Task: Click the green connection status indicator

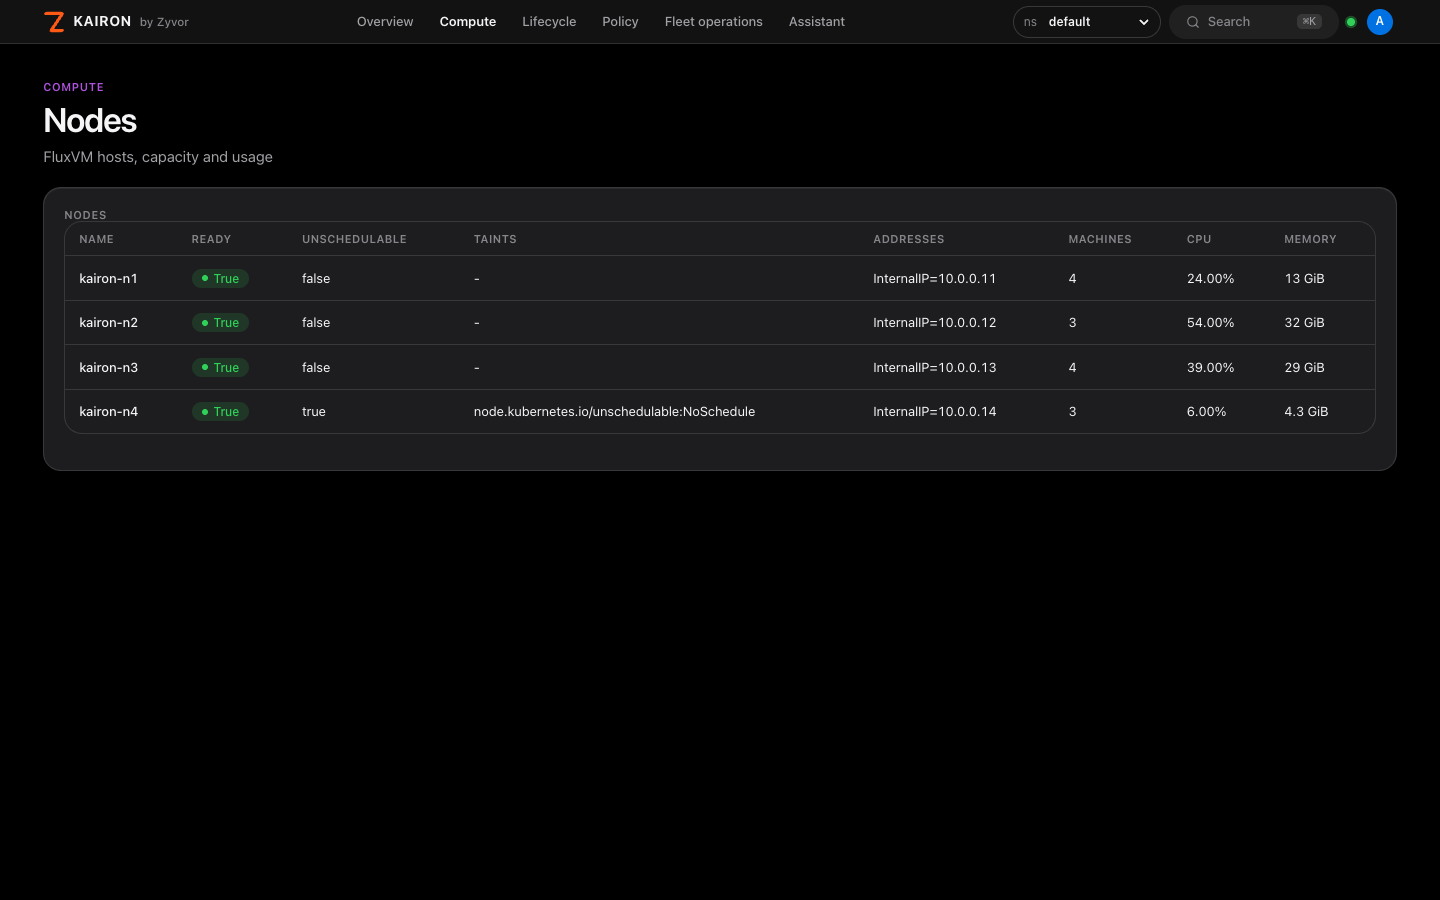Action: click(1351, 22)
